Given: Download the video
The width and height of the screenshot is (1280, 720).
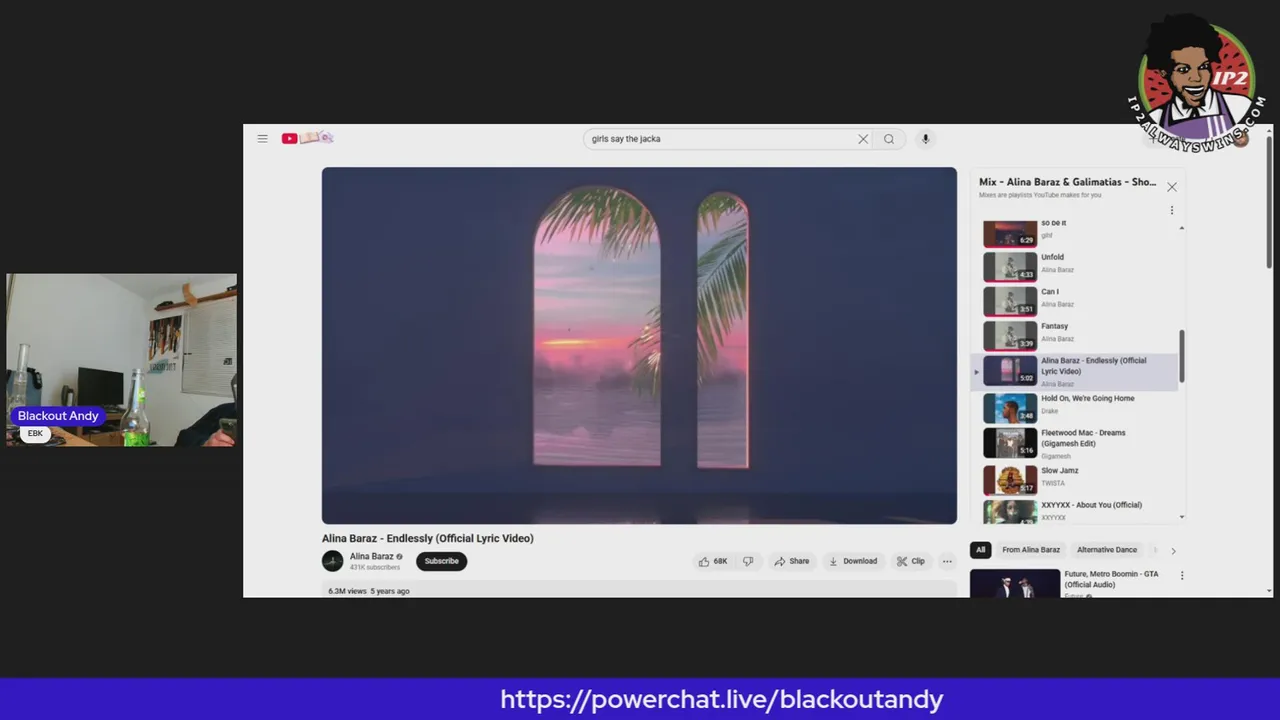Looking at the screenshot, I should pos(853,561).
